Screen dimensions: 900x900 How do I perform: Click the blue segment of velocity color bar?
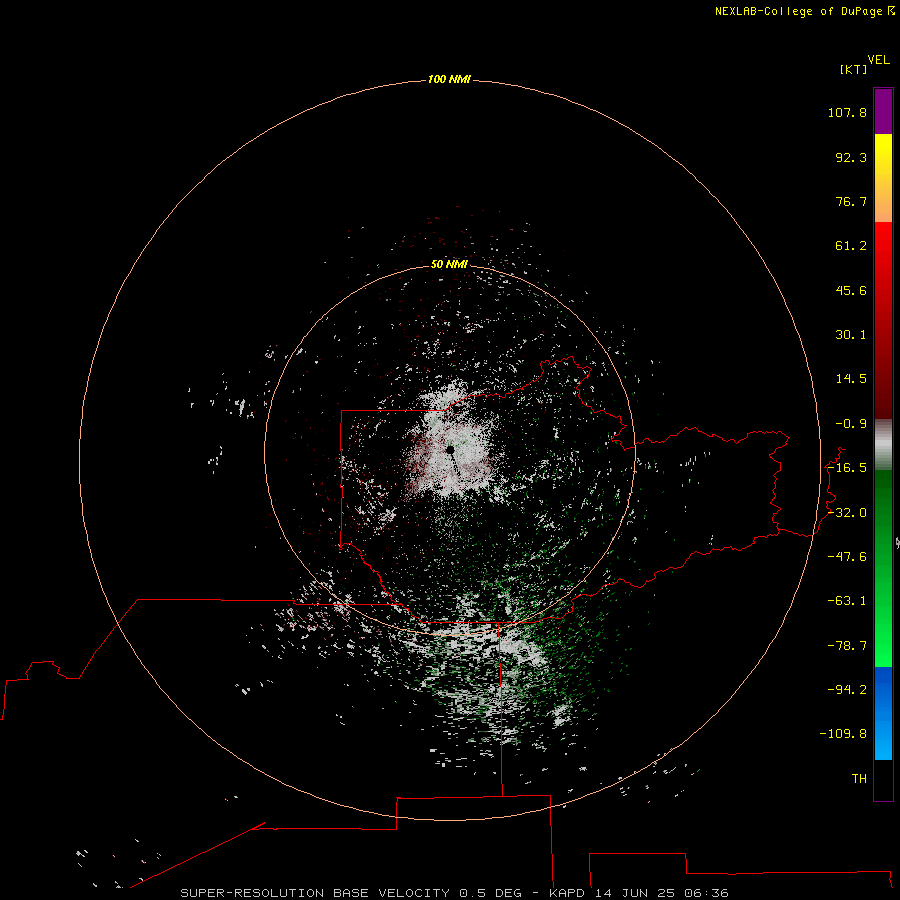[883, 713]
